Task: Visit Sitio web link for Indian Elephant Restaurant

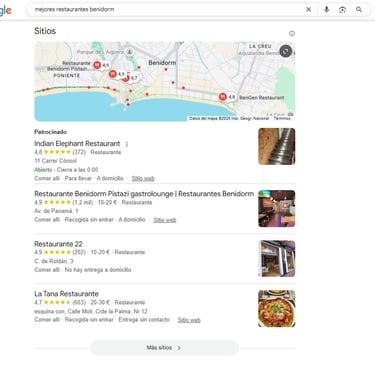Action: coord(143,178)
